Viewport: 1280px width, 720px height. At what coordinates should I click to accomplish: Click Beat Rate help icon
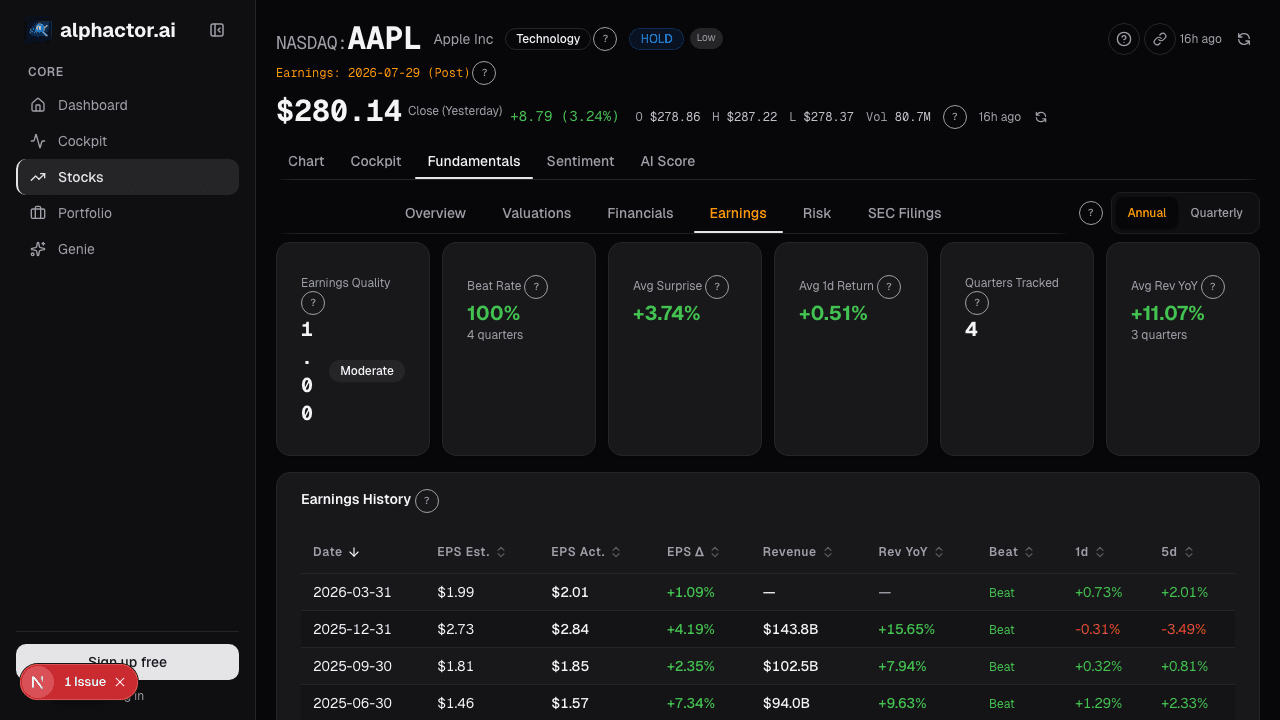[537, 287]
